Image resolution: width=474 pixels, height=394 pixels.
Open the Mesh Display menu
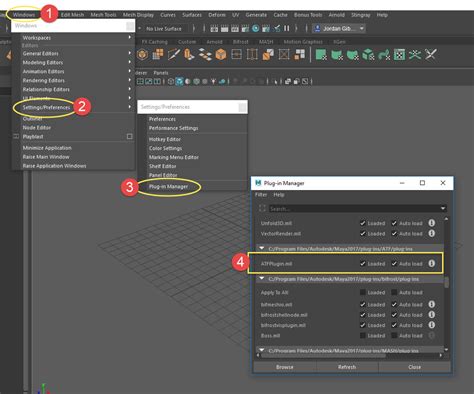tap(138, 15)
